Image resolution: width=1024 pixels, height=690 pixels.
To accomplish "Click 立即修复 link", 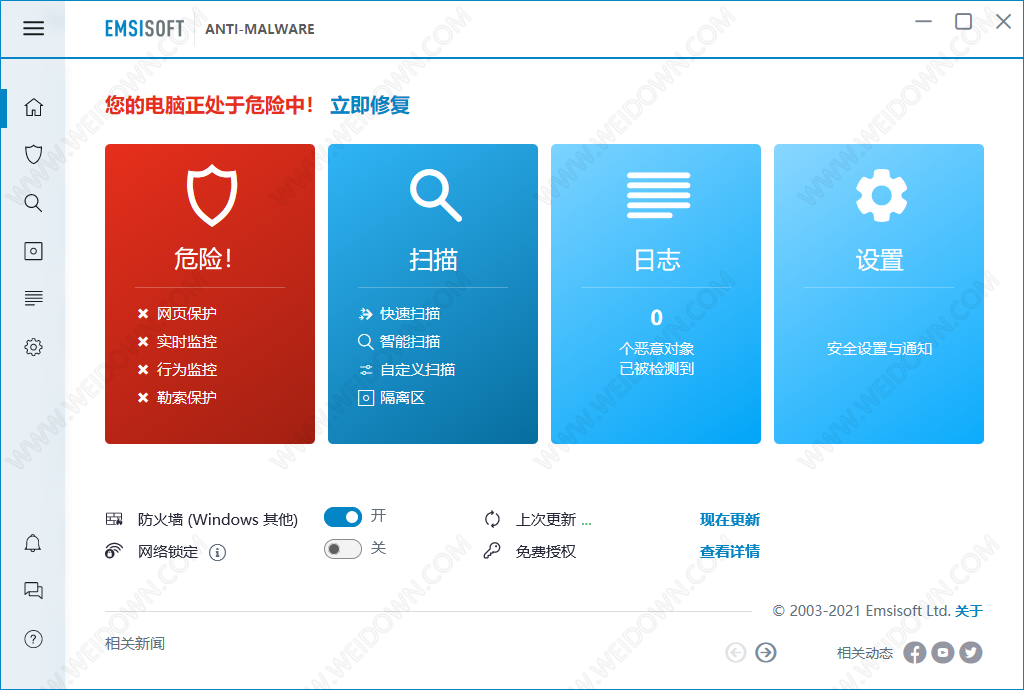I will pos(370,105).
